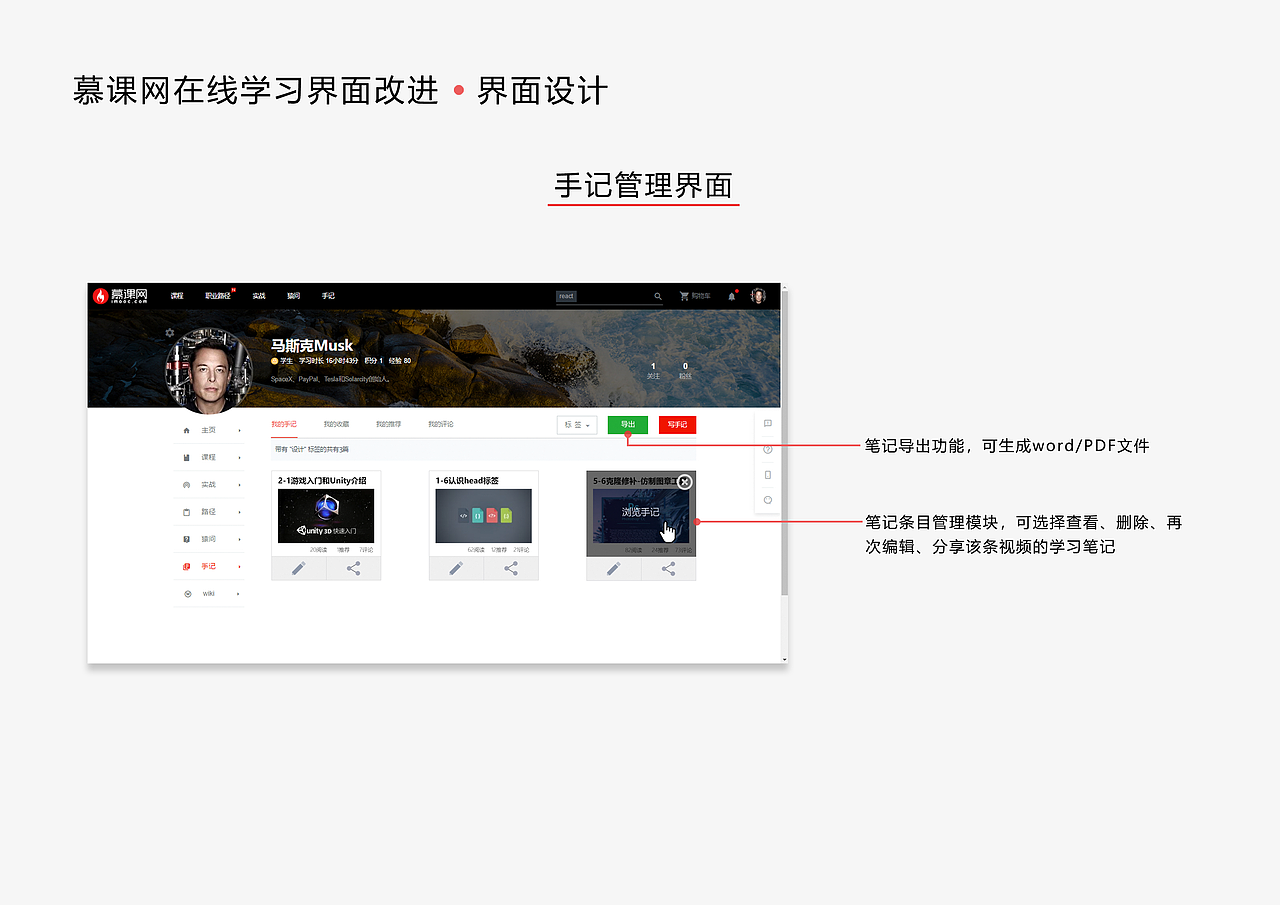Share the 1-6认识head标签 note
1280x905 pixels.
pos(511,568)
